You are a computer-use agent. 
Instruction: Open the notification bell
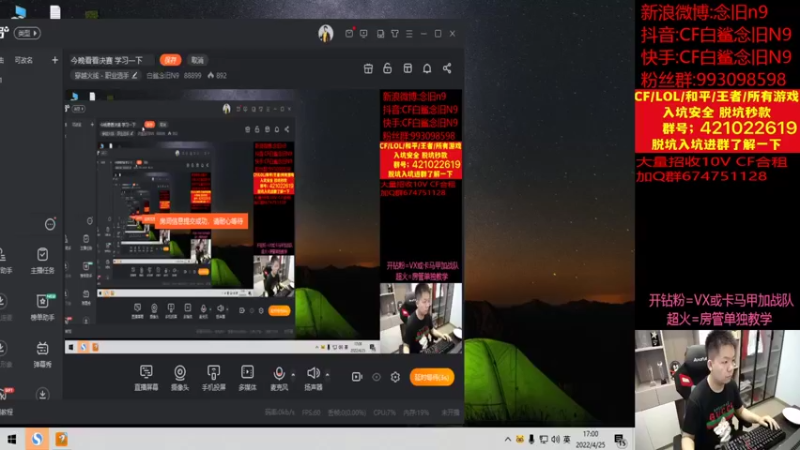pyautogui.click(x=427, y=68)
